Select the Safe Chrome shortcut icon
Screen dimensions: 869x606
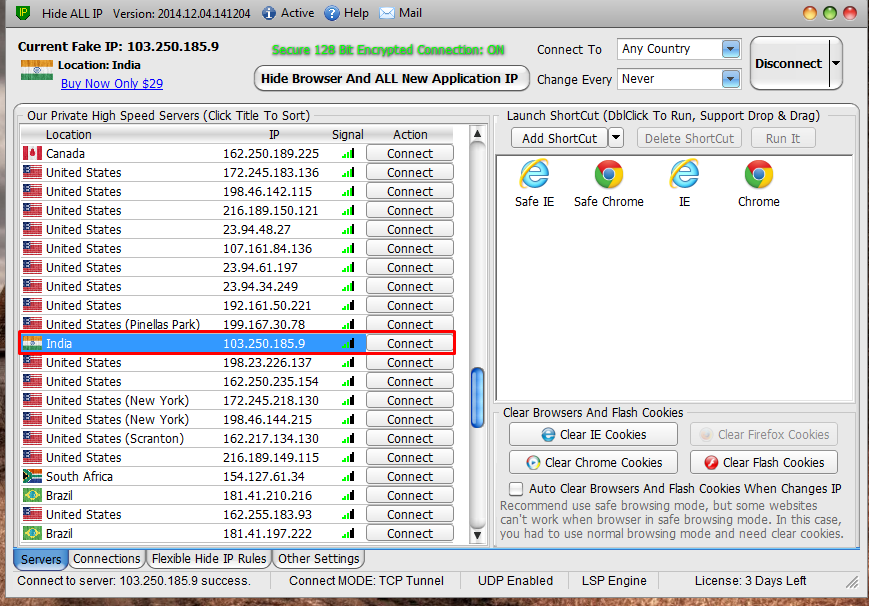tap(609, 174)
